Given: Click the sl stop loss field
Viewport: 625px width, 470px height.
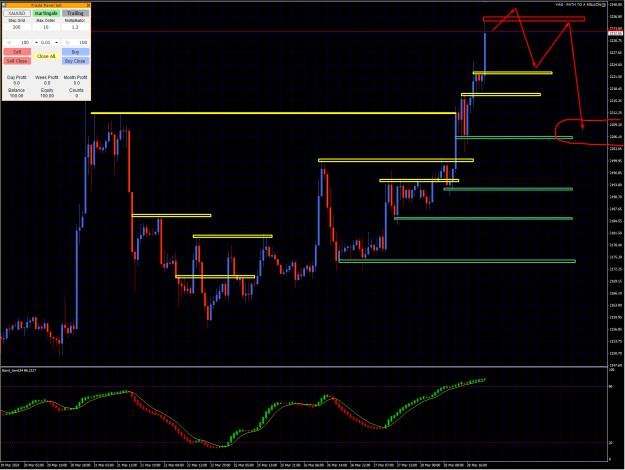Looking at the screenshot, I should [x=18, y=42].
